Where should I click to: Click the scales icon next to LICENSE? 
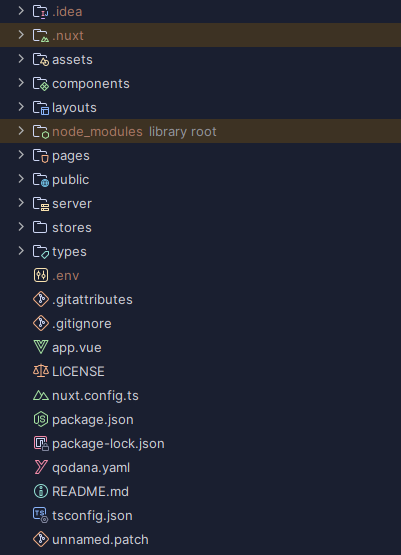[41, 371]
